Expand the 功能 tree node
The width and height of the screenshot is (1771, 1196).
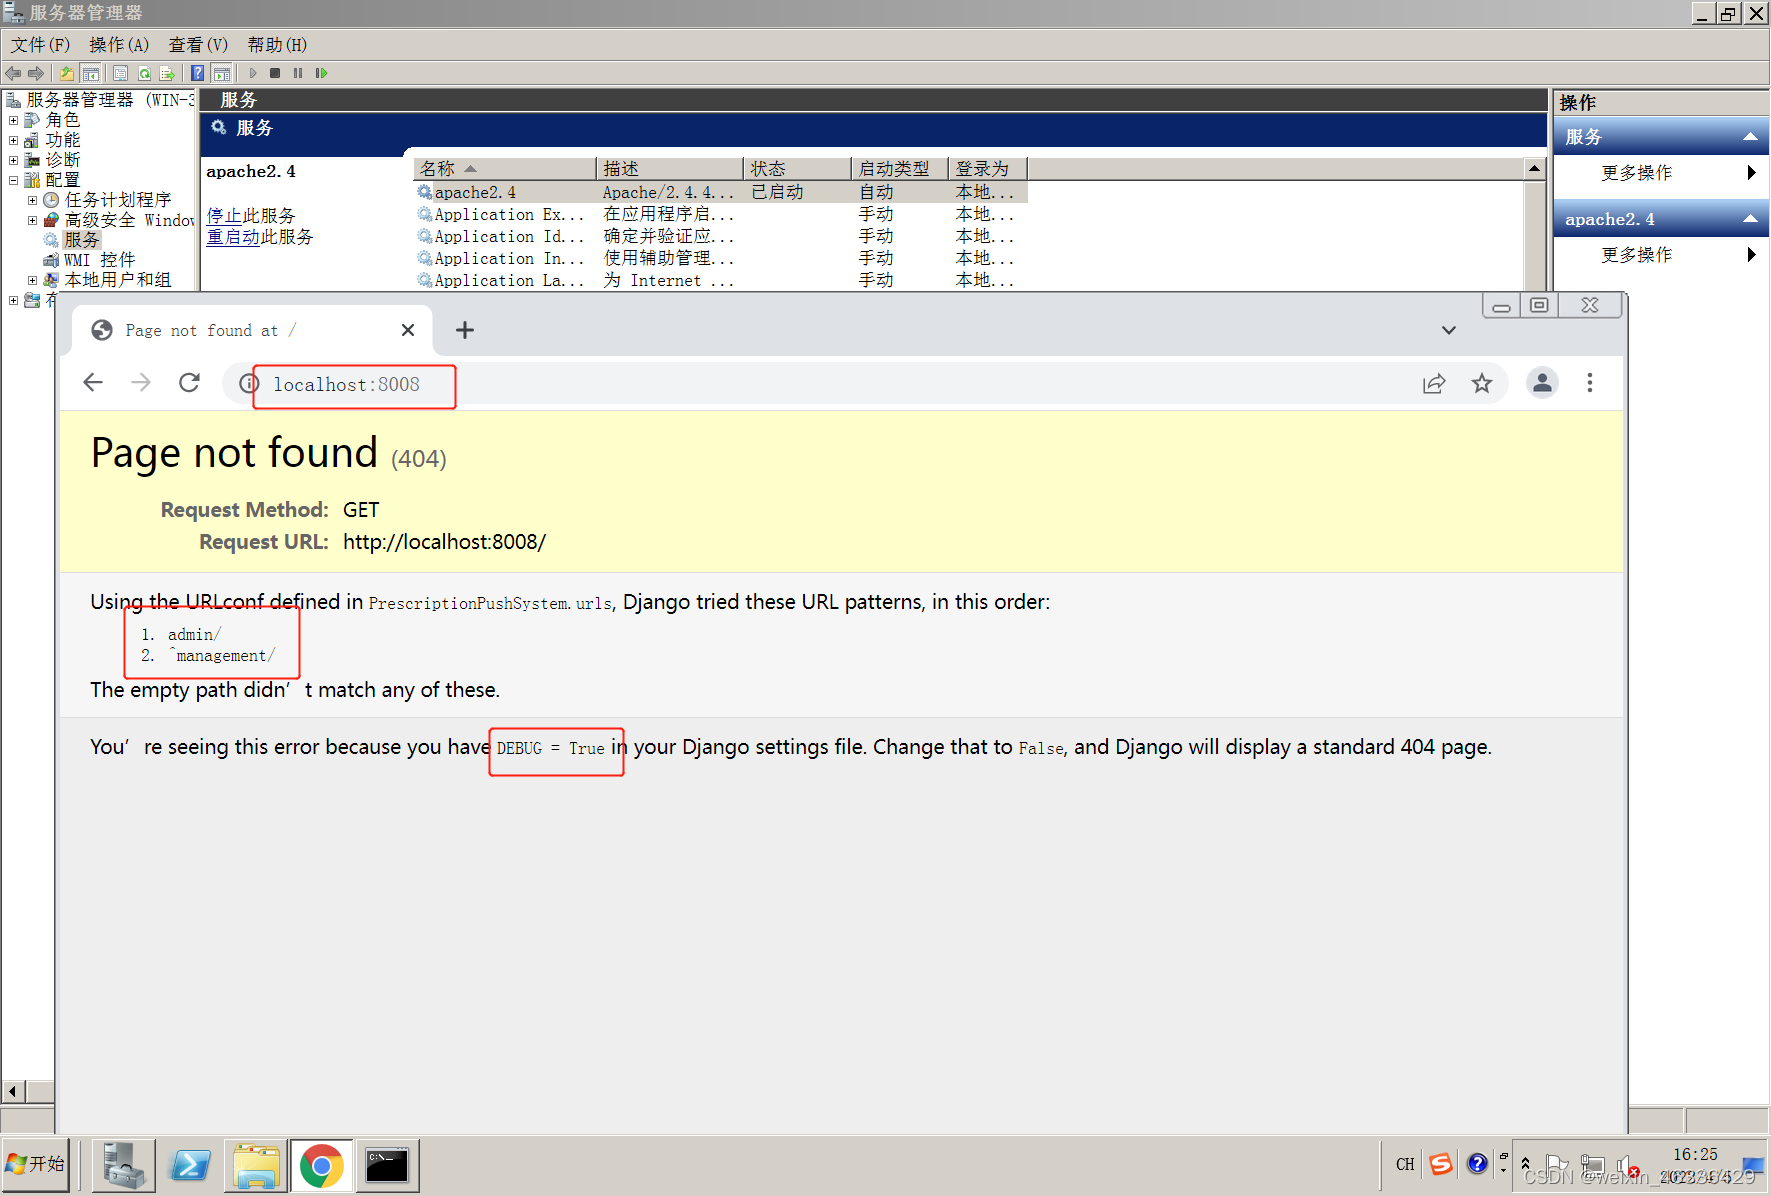pos(14,140)
